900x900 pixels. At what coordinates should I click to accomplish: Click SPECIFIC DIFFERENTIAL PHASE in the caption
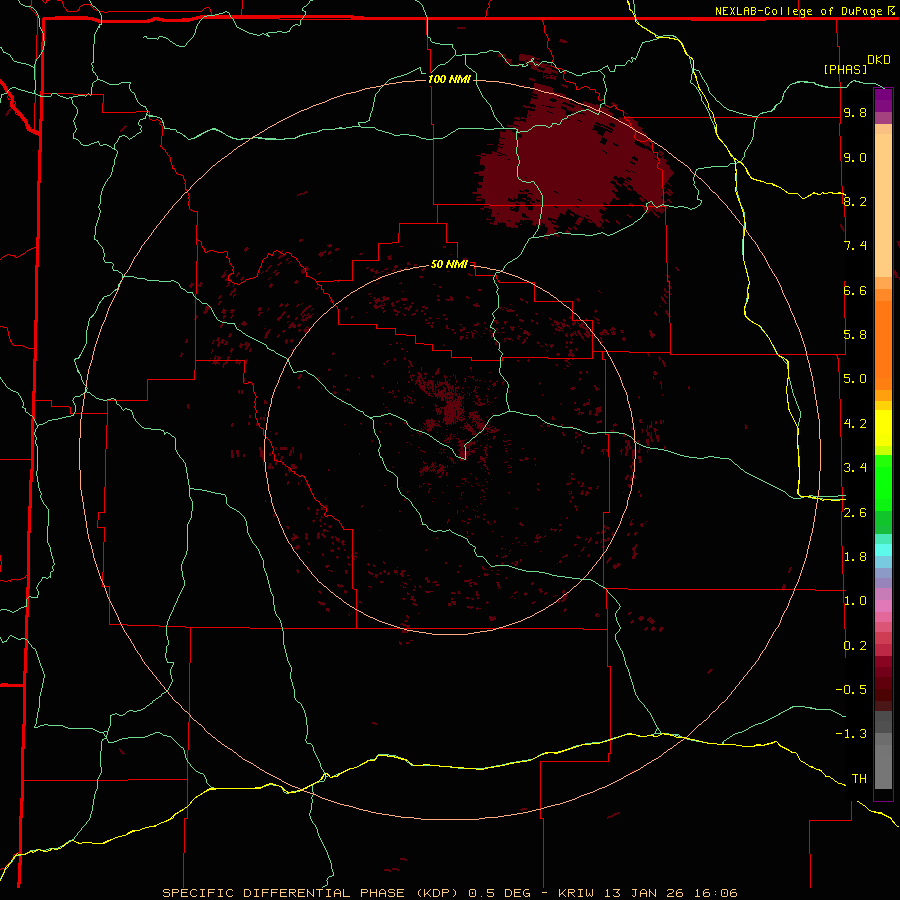pos(285,893)
